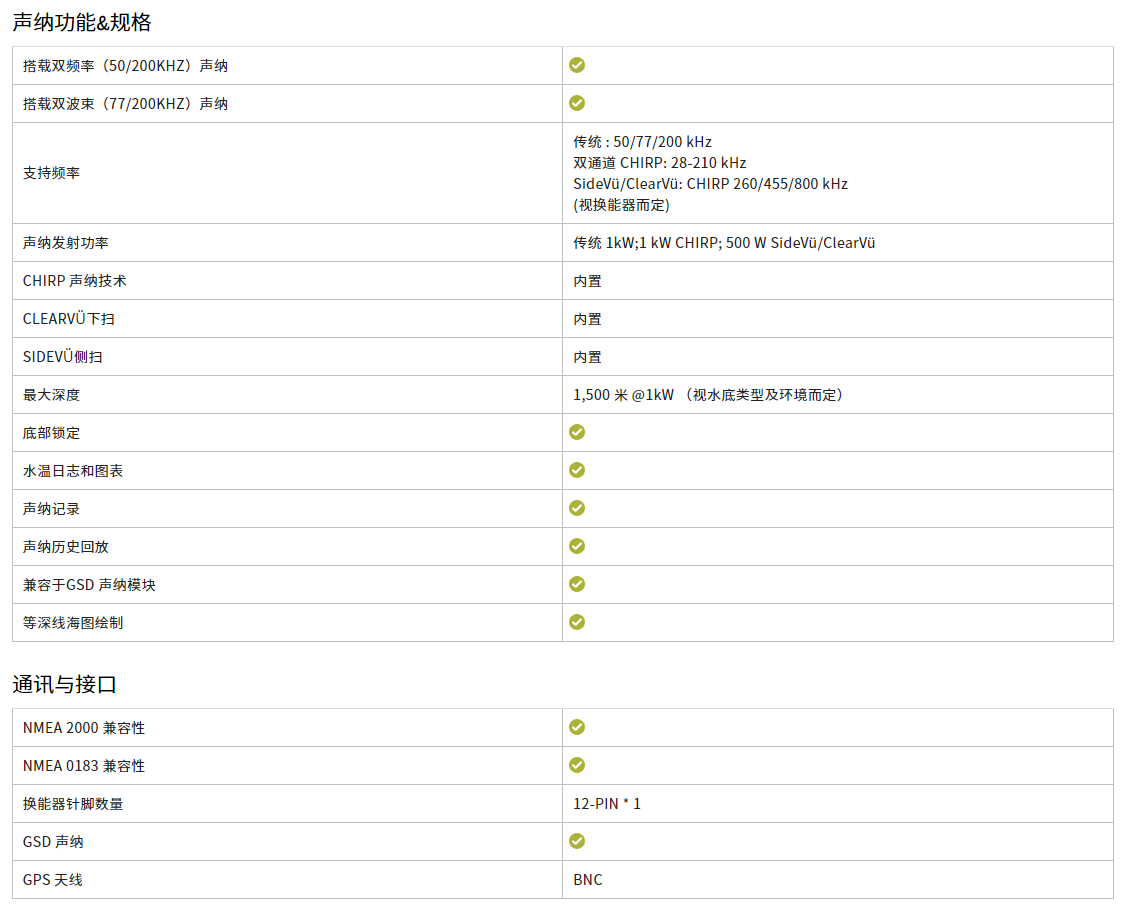This screenshot has width=1141, height=916.
Task: Click checkmark icon for 搭载双频率 (50/200KHZ) 声纳
Action: click(x=577, y=65)
